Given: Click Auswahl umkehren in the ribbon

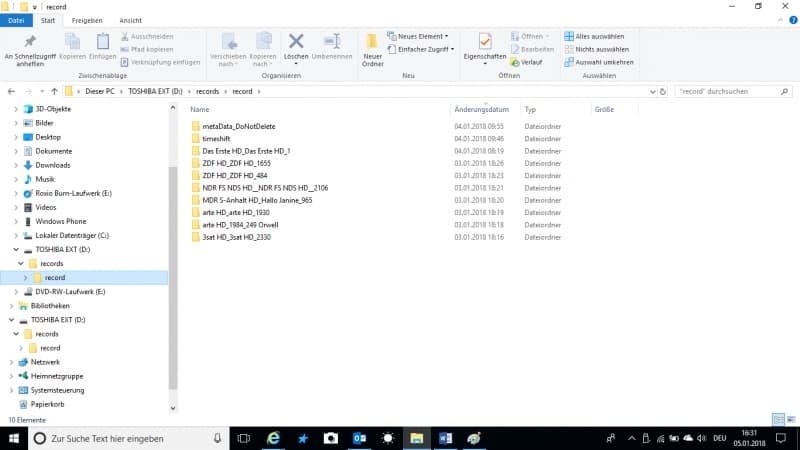Looking at the screenshot, I should pos(599,62).
